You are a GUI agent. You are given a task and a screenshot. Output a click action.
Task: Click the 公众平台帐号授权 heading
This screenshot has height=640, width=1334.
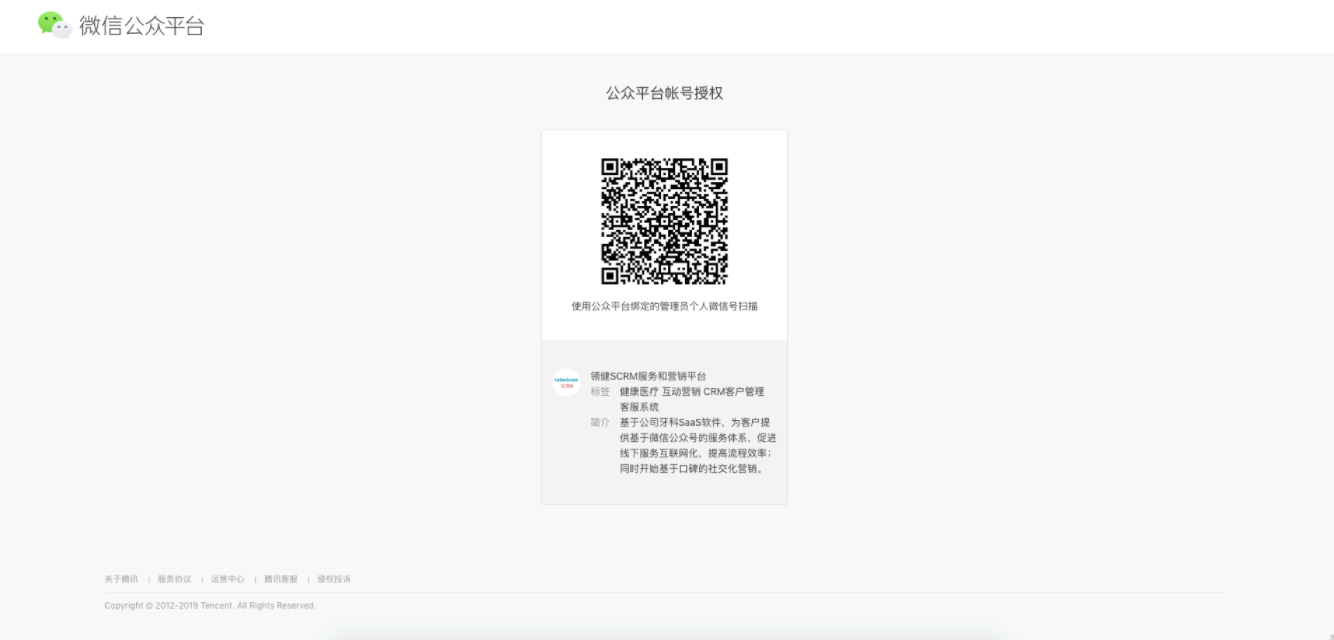click(664, 93)
